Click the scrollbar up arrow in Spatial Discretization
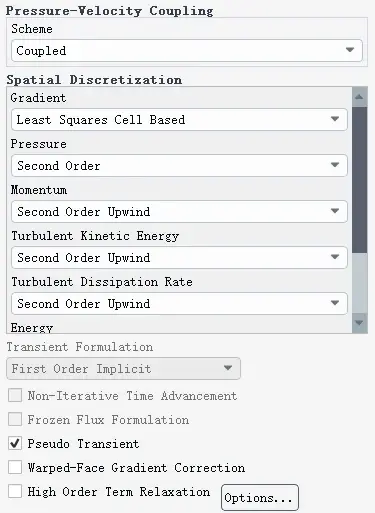The image size is (375, 513). click(359, 97)
